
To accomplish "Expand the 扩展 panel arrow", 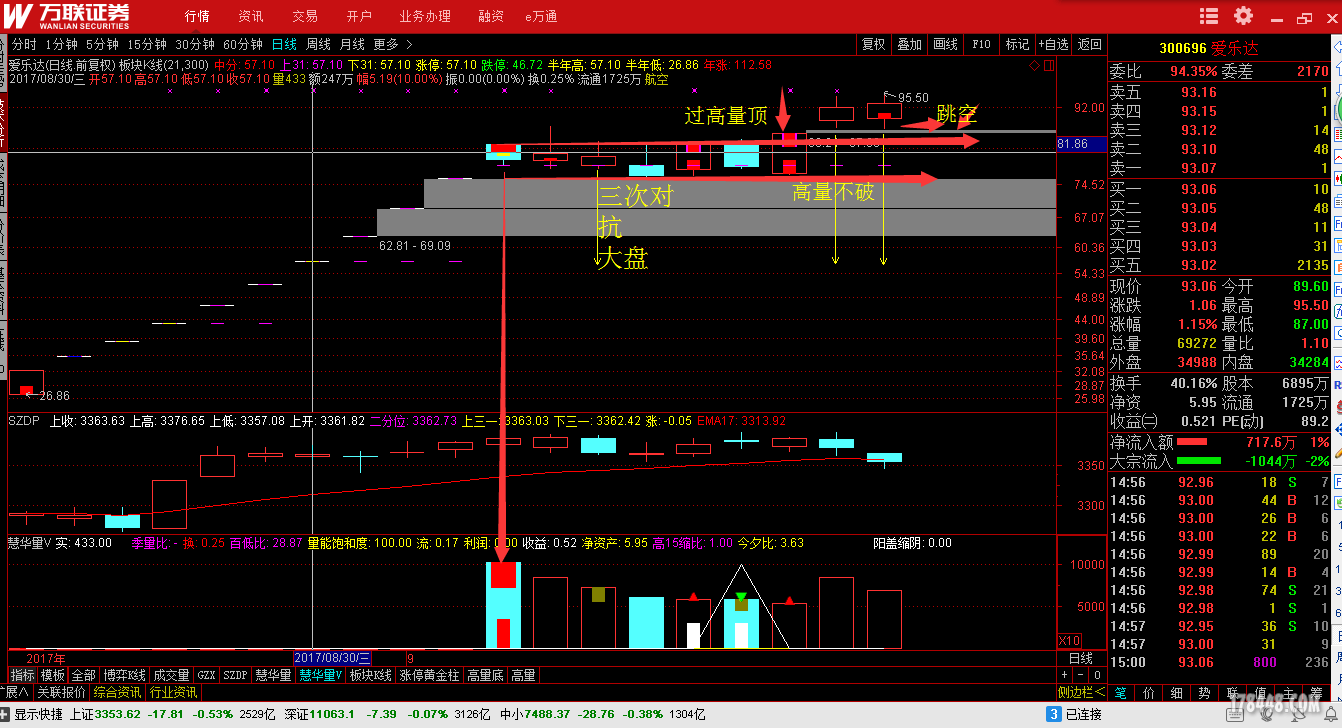I will click(16, 692).
